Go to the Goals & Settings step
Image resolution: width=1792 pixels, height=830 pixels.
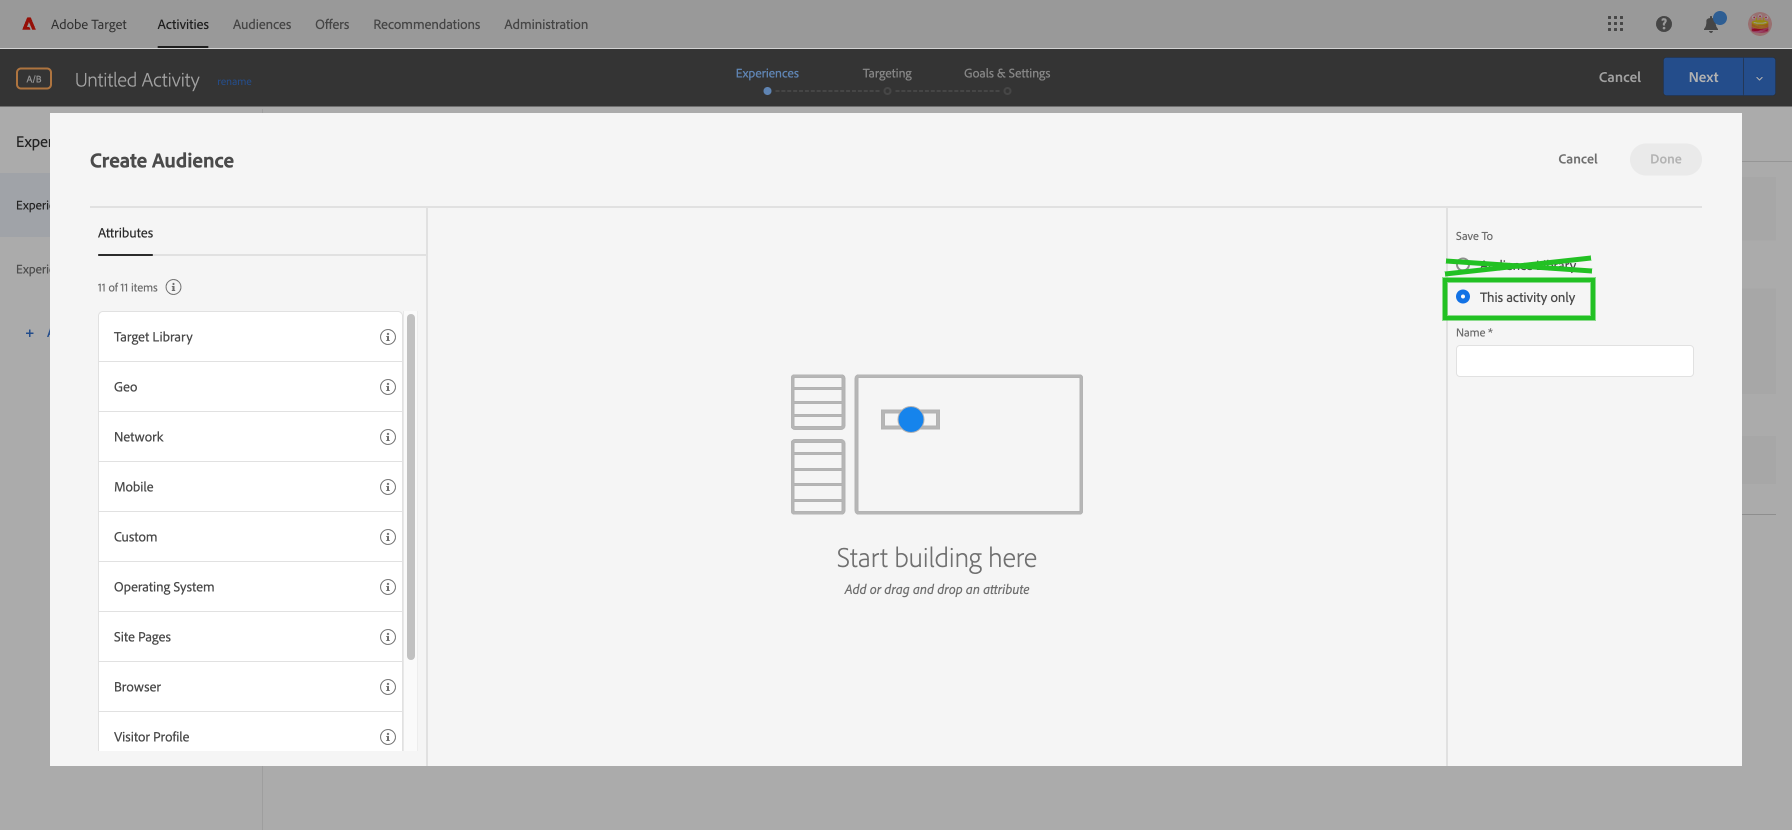tap(1007, 74)
